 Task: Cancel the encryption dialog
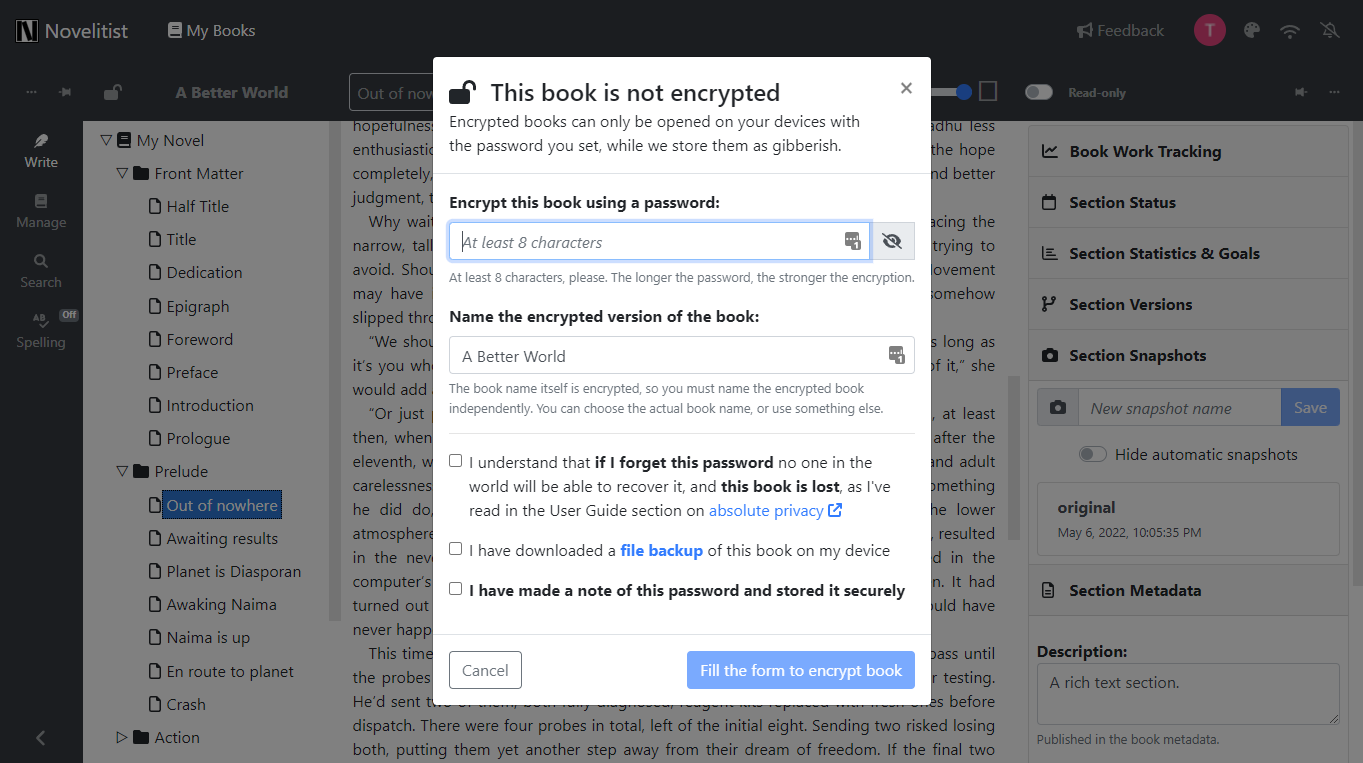tap(485, 670)
